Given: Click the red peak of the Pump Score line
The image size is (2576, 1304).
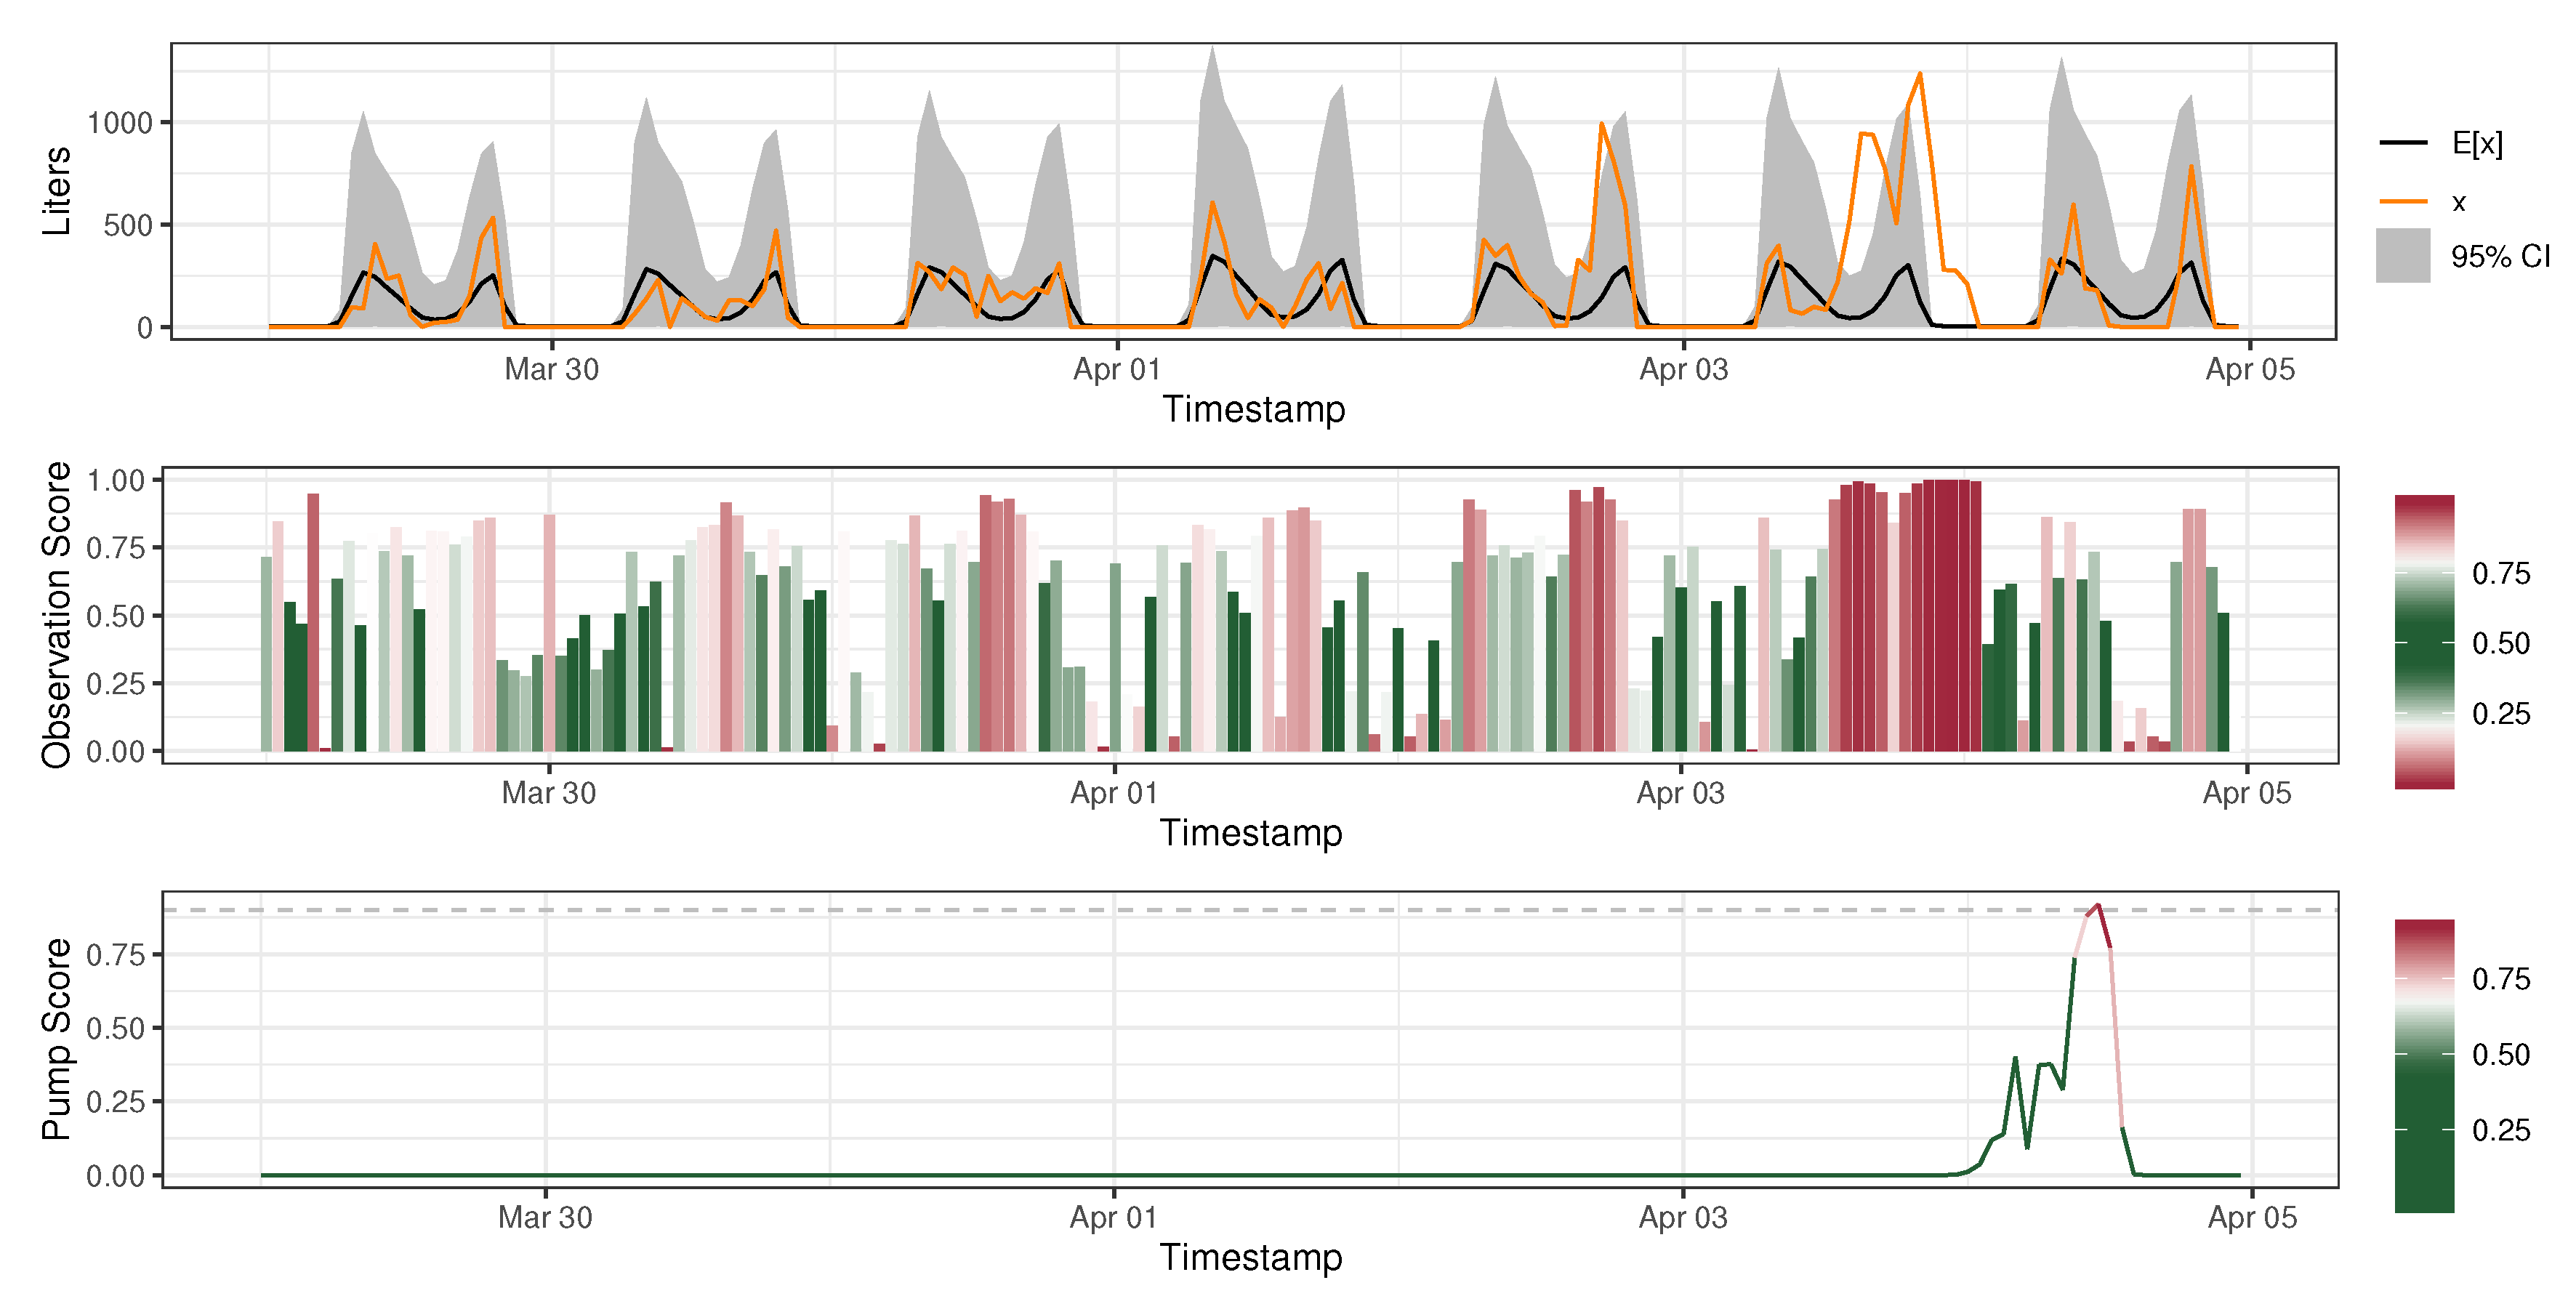Looking at the screenshot, I should 2098,906.
